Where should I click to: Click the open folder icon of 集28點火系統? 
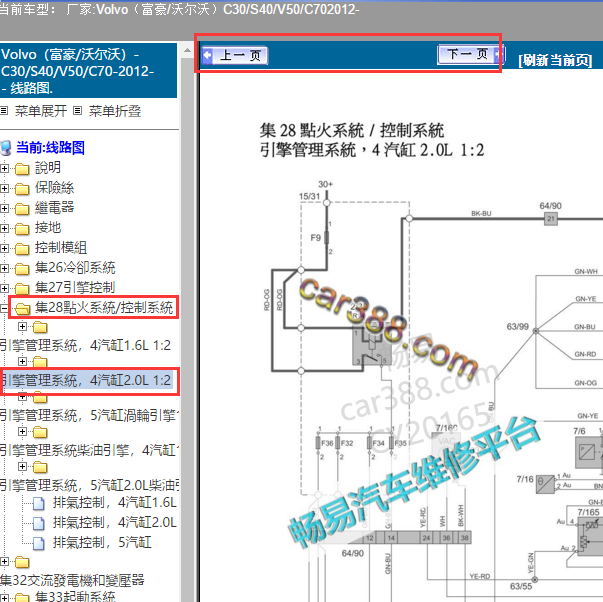click(23, 309)
